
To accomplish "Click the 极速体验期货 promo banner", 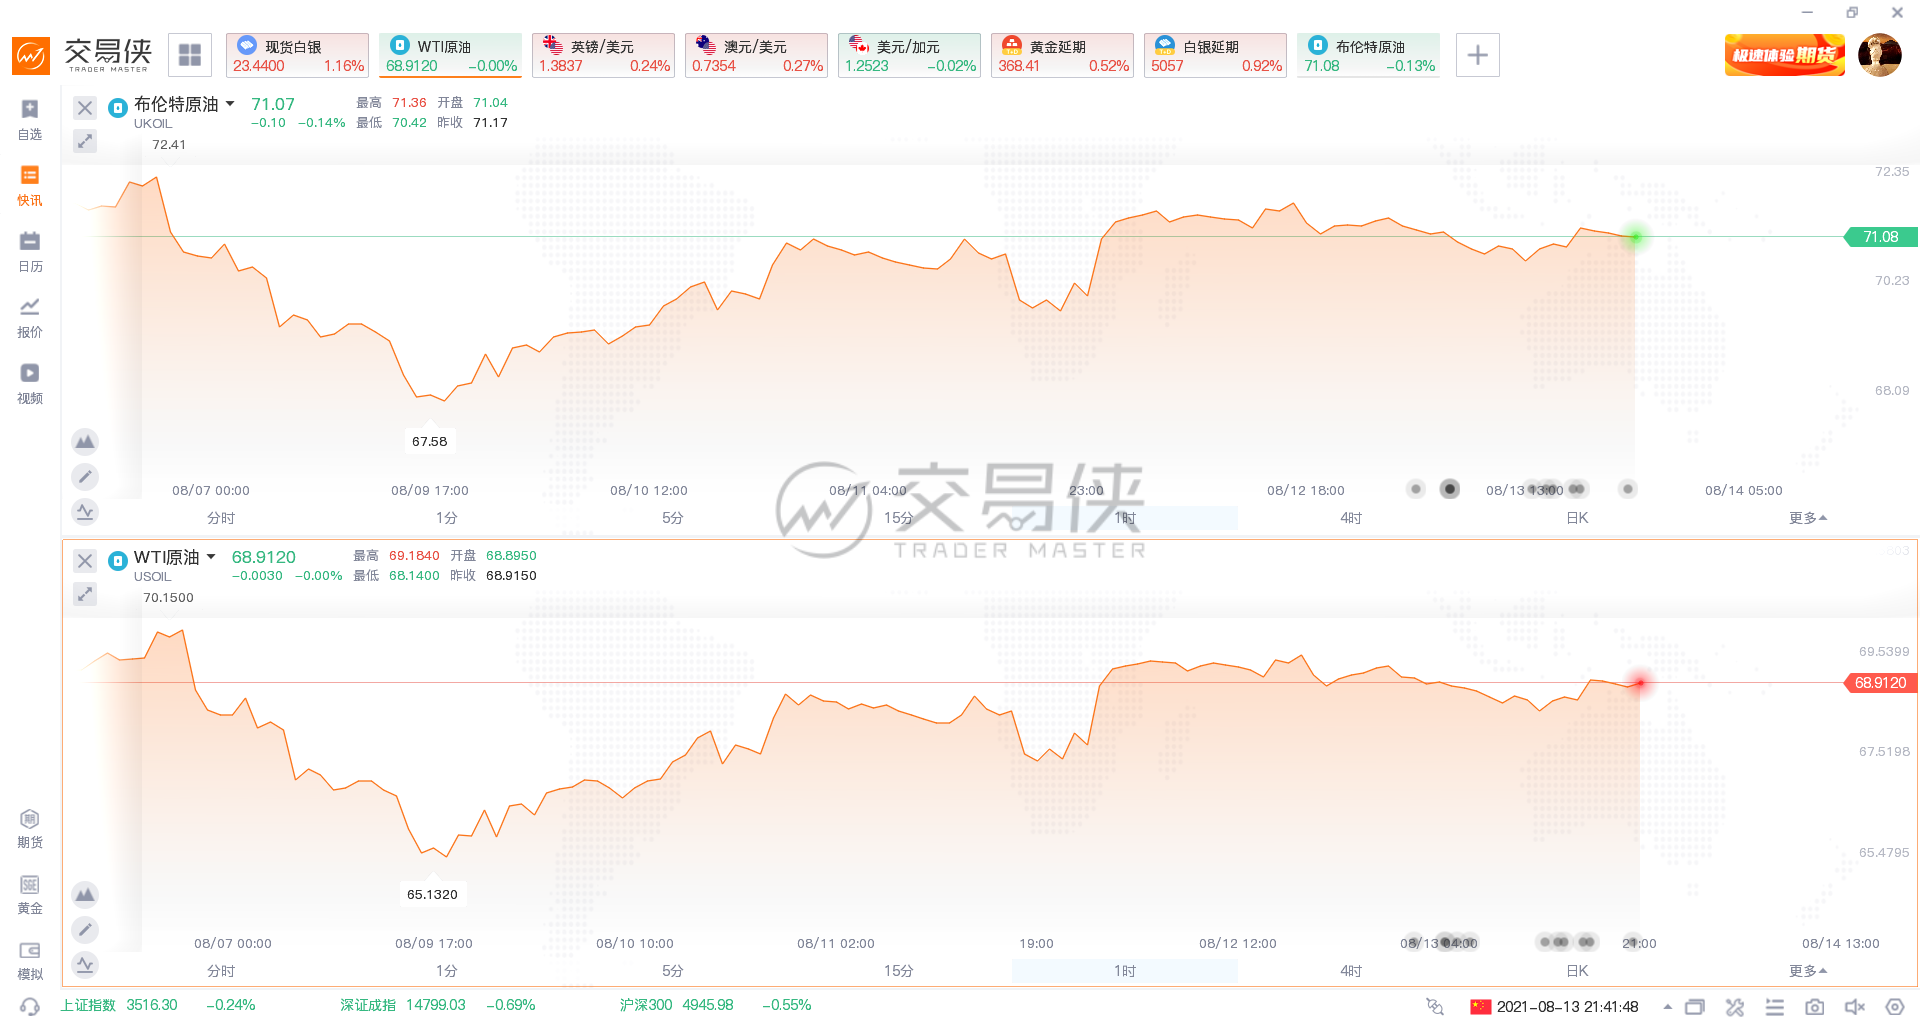I will pos(1784,55).
